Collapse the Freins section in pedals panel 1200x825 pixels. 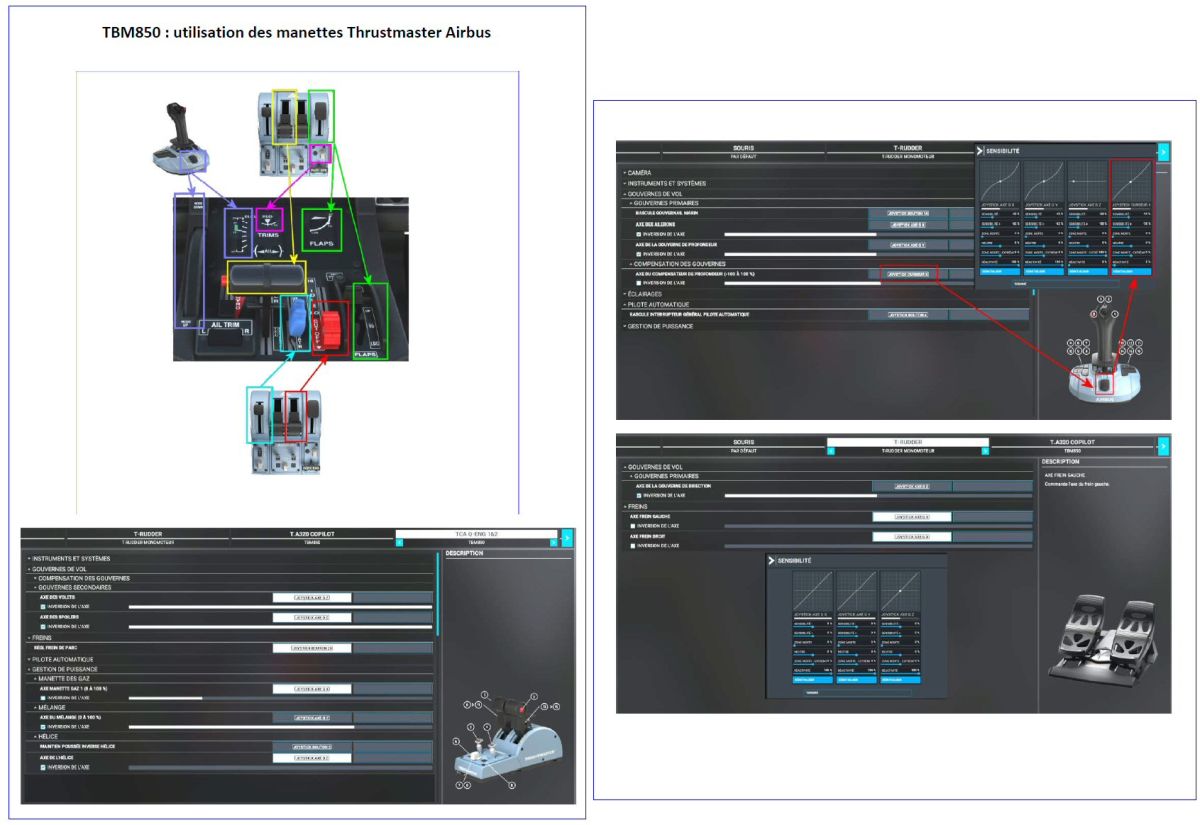(636, 506)
